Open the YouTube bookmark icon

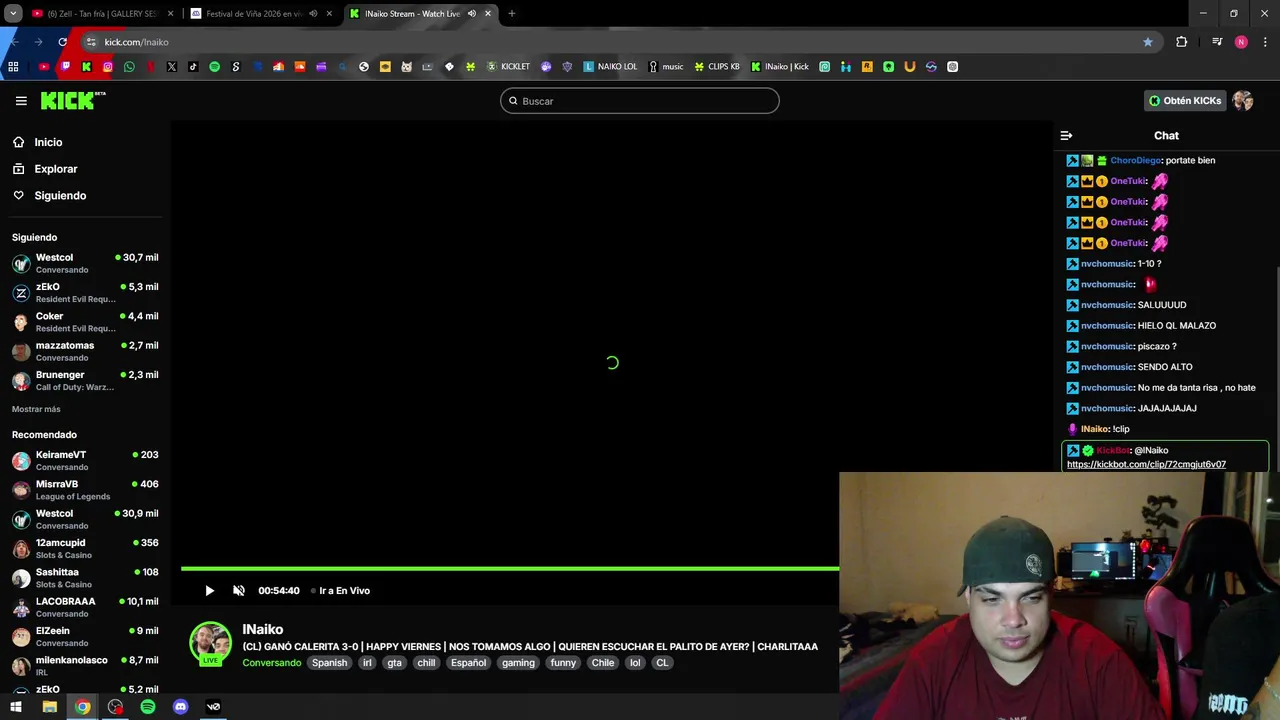coord(44,67)
